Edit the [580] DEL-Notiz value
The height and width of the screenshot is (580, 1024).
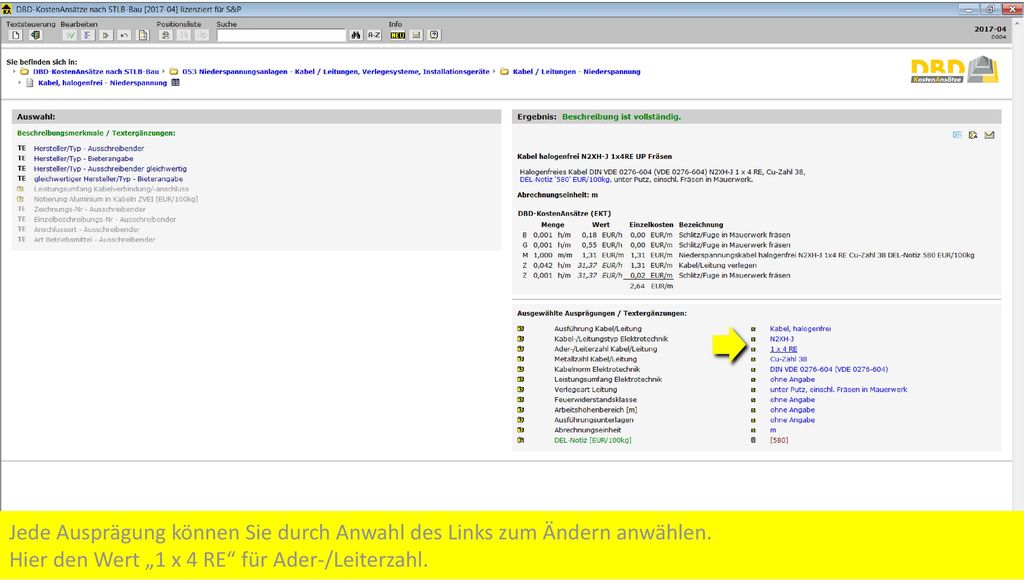pyautogui.click(x=778, y=440)
